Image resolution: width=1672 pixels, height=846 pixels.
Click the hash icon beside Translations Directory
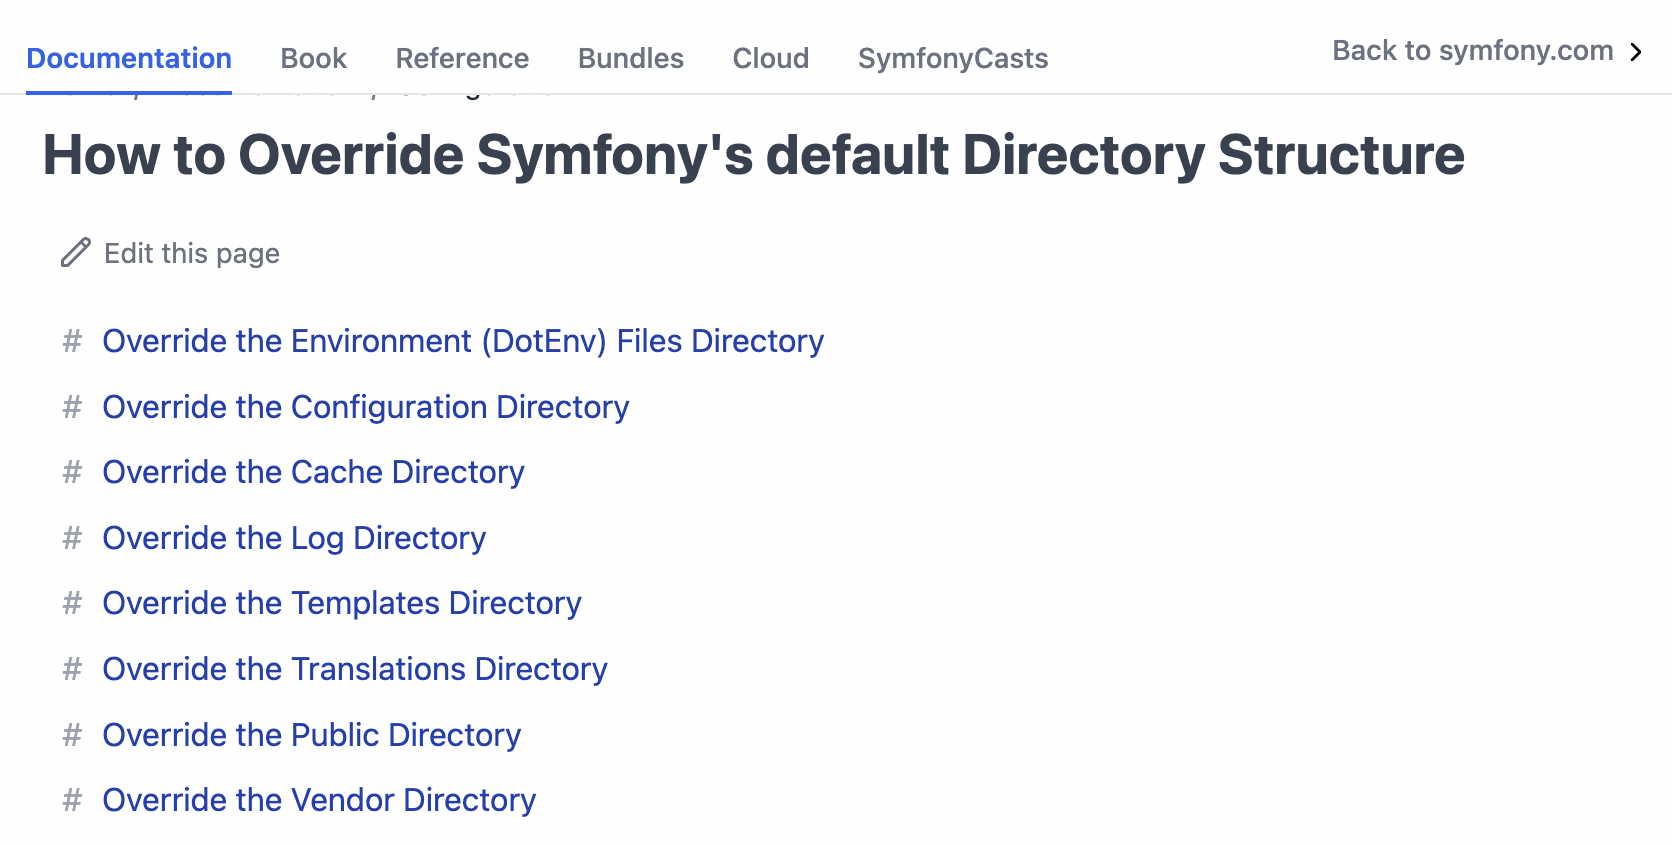click(72, 669)
